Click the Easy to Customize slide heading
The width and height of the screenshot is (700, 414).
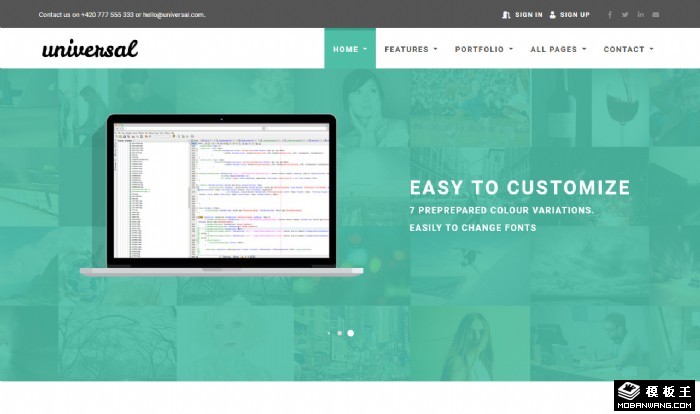click(519, 188)
